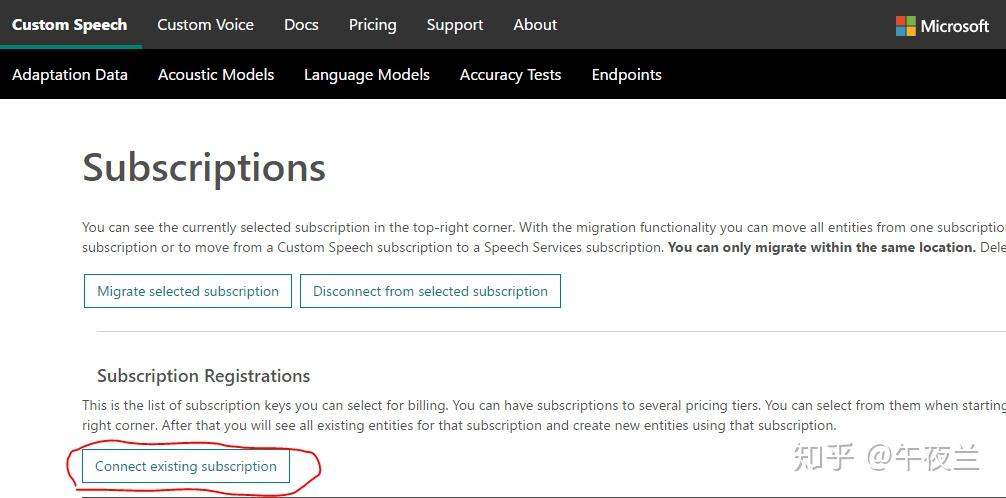Open the Support menu item
Screen dimensions: 1006x498
[x=454, y=25]
